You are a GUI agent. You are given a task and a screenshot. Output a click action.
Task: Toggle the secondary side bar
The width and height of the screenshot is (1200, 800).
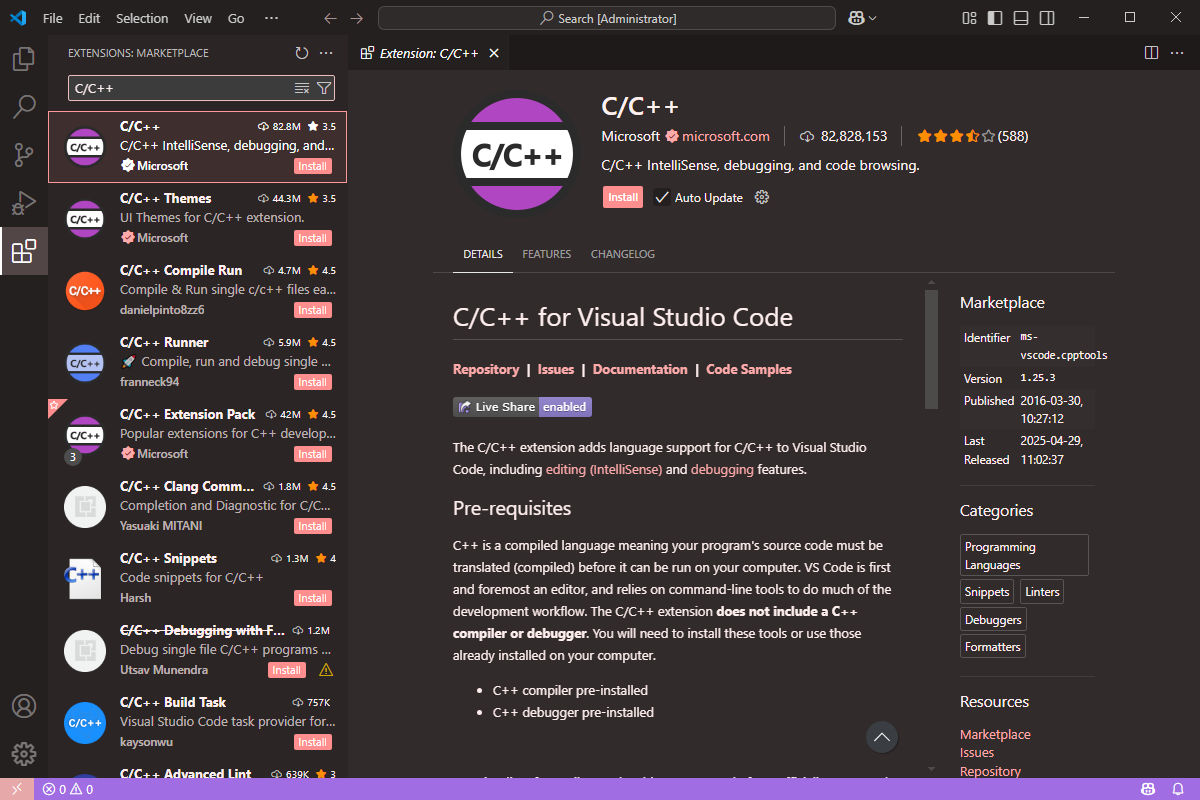1046,18
